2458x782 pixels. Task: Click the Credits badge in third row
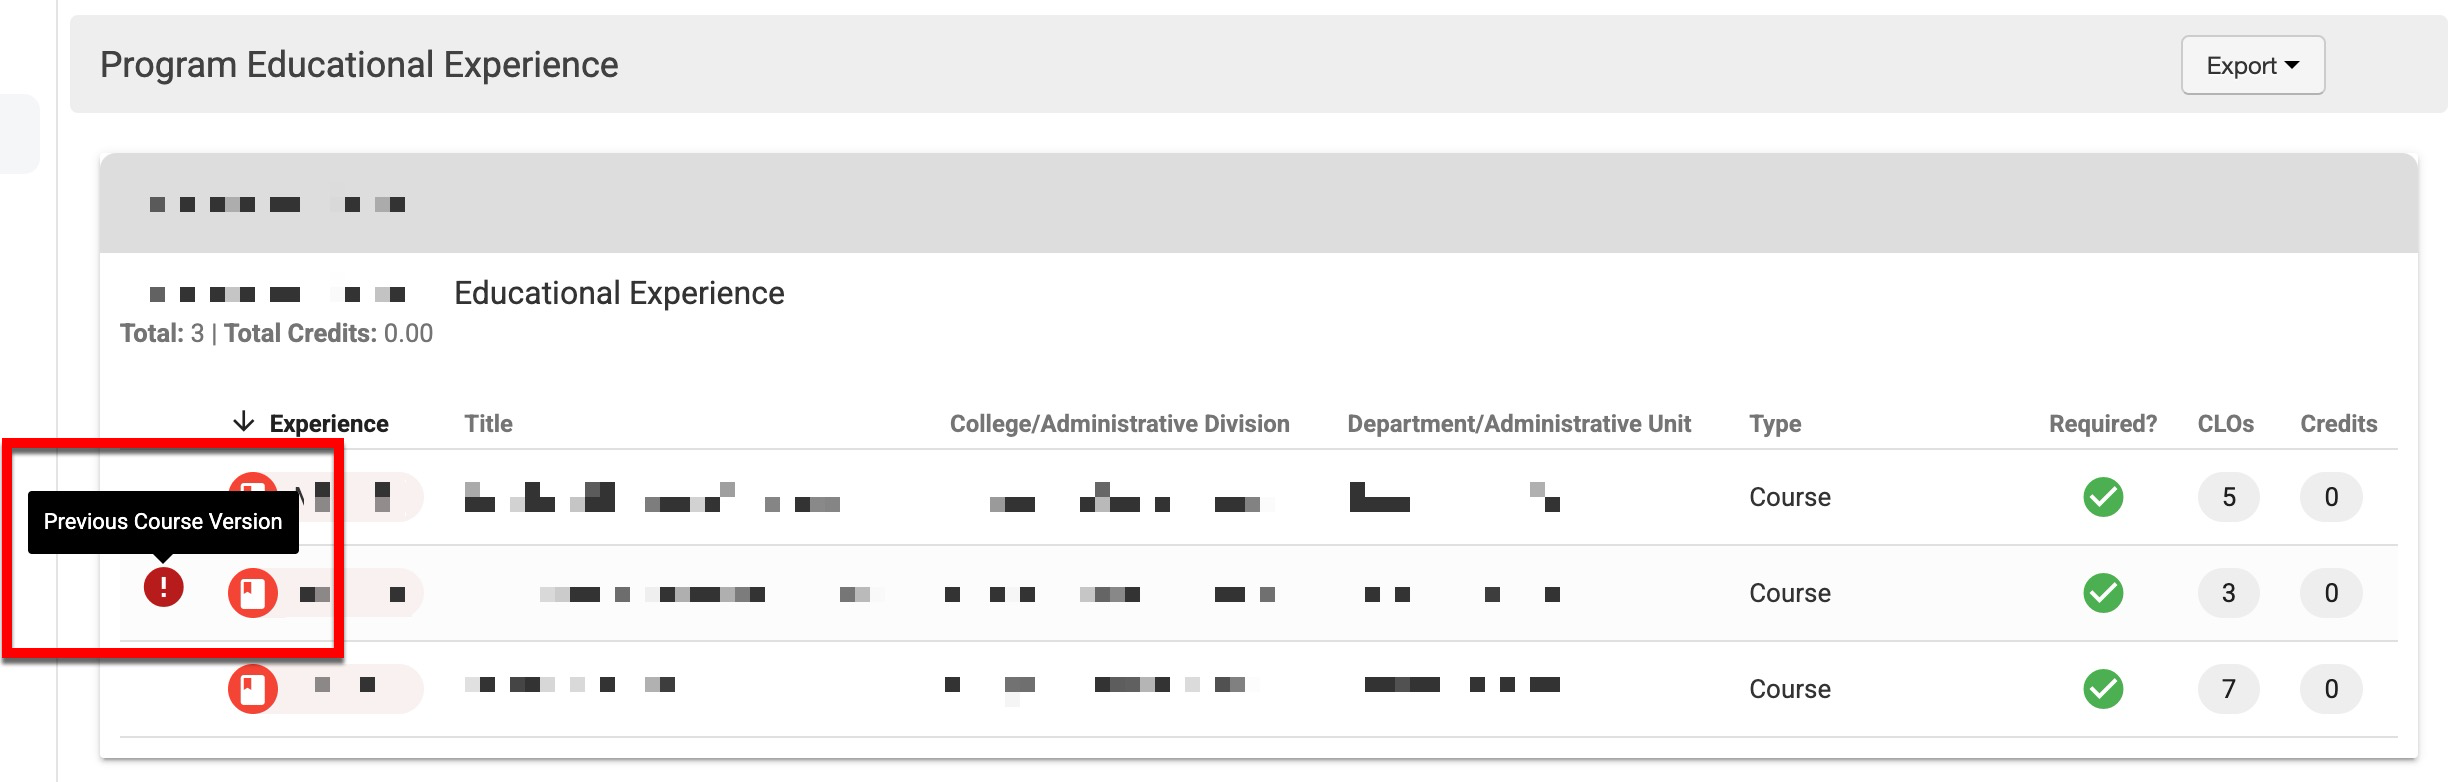click(2331, 689)
